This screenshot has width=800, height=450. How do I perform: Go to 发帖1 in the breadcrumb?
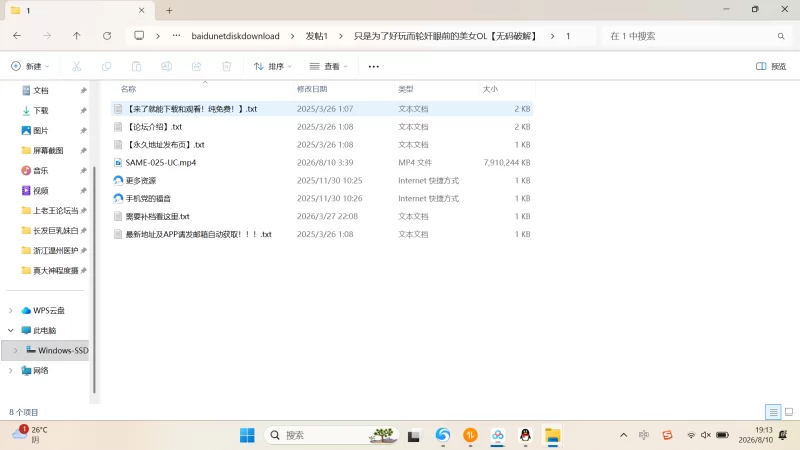316,36
